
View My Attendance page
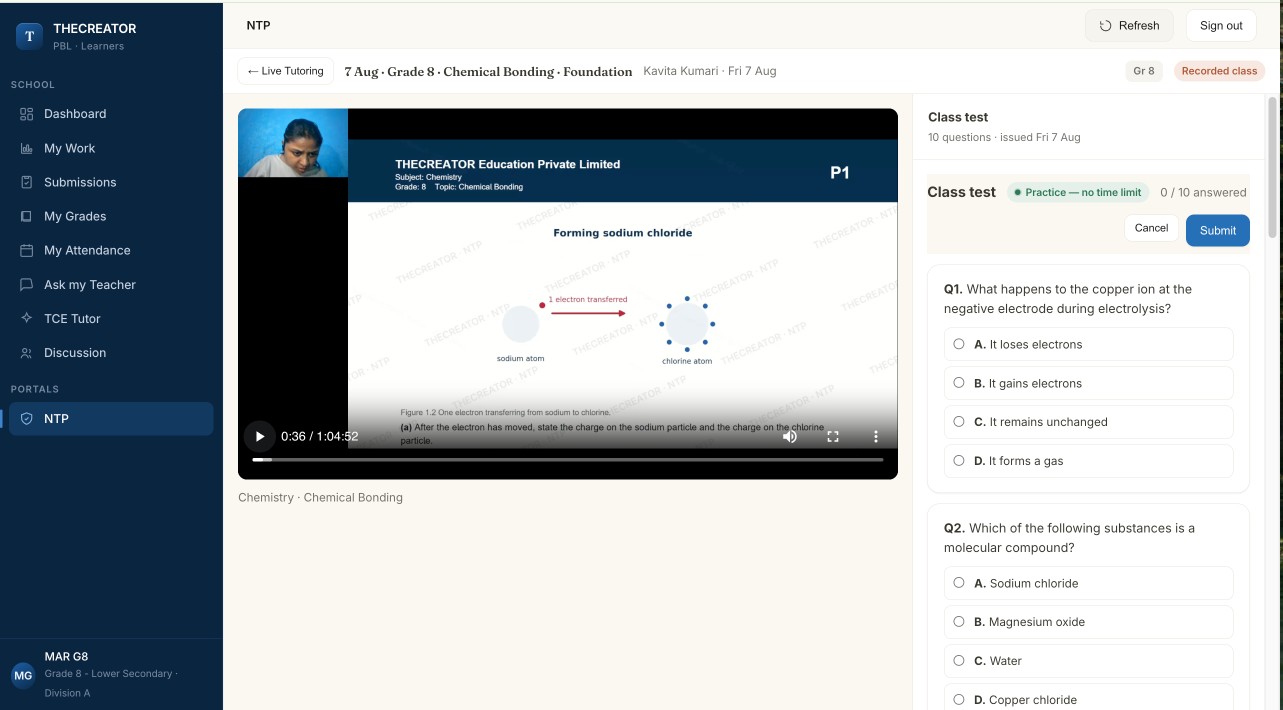click(x=111, y=250)
